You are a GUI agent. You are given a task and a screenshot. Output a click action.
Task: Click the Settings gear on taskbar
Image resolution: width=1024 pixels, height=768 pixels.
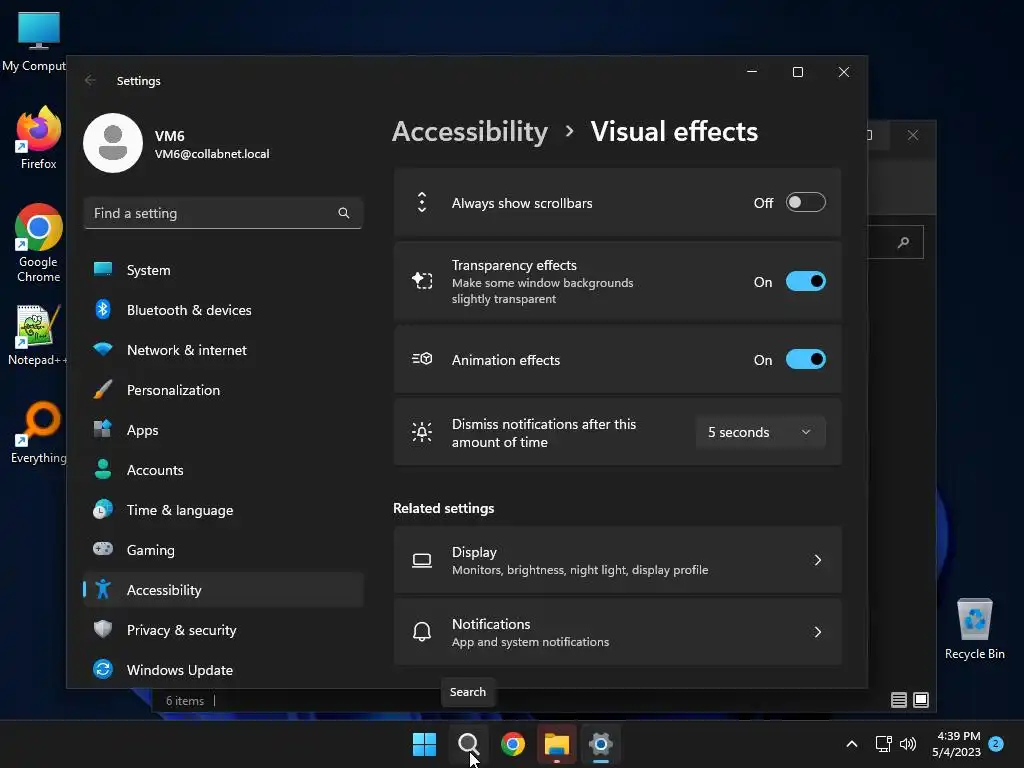click(601, 744)
